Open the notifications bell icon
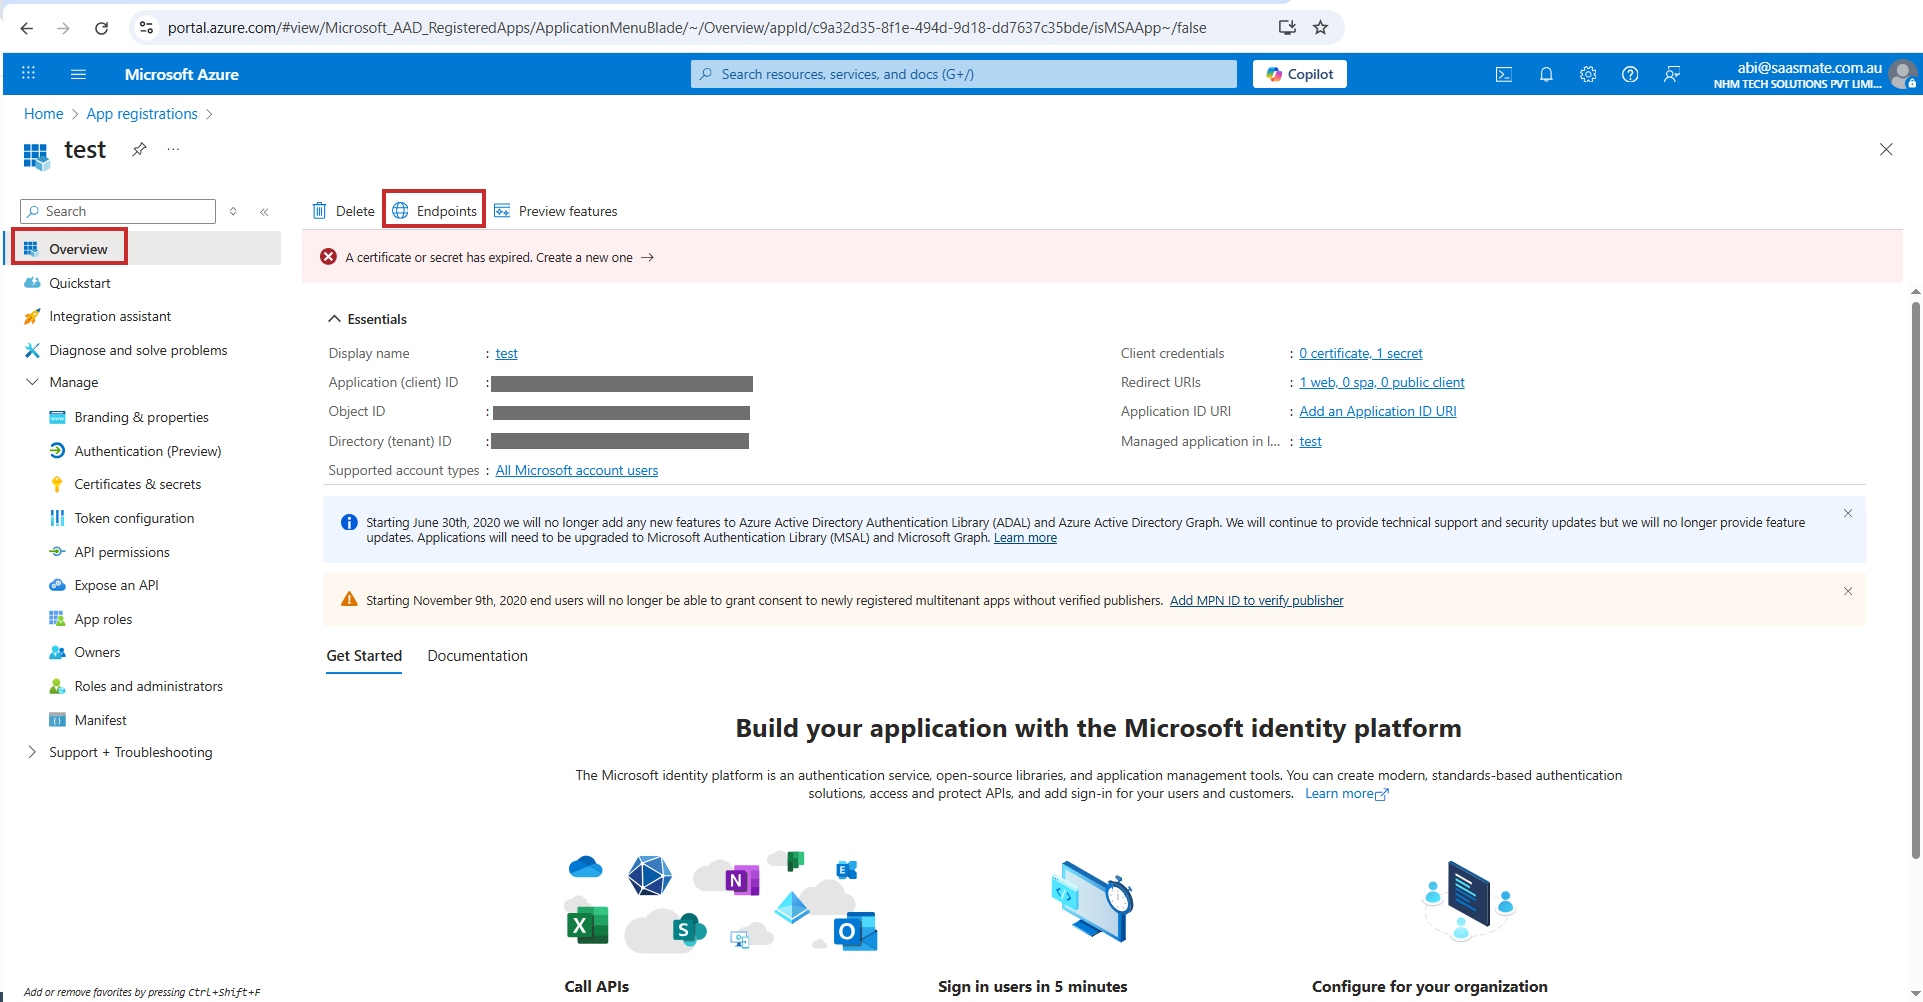 pos(1546,74)
